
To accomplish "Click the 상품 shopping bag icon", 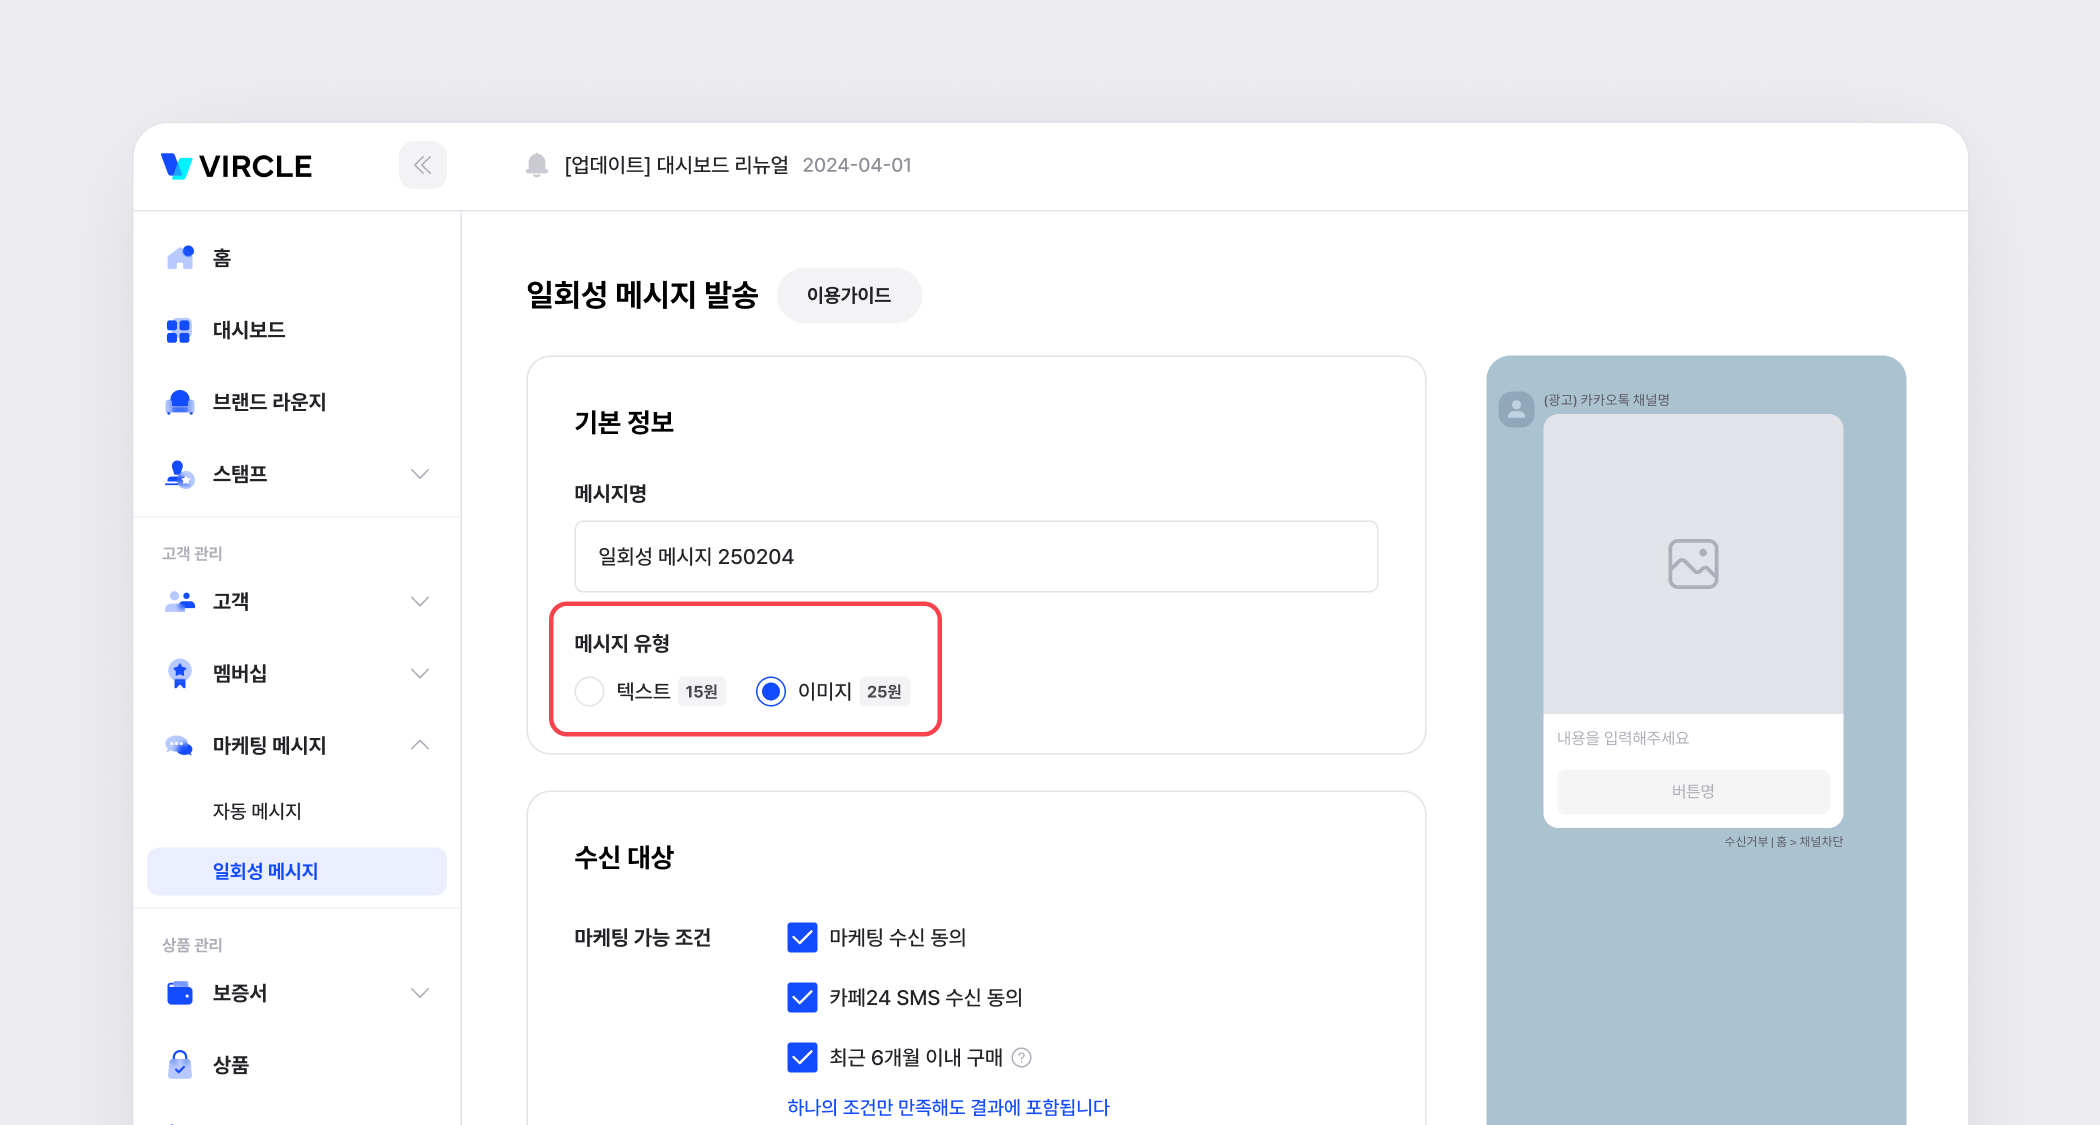I will 180,1065.
